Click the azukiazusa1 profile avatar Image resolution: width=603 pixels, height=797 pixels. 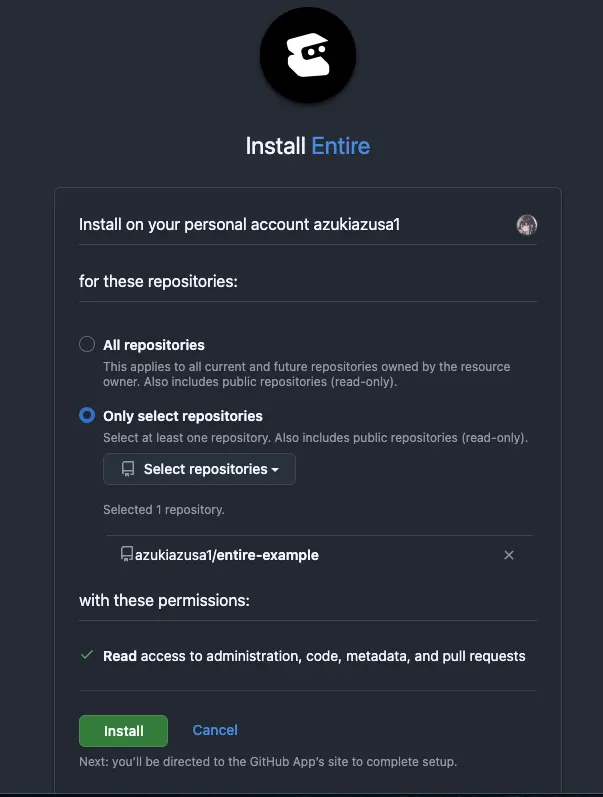click(x=527, y=225)
